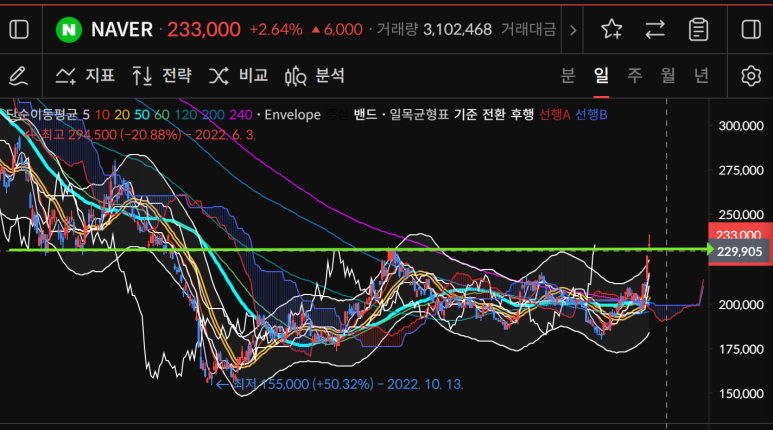The width and height of the screenshot is (773, 430).
Task: Select the moving average 60 period
Action: point(162,115)
